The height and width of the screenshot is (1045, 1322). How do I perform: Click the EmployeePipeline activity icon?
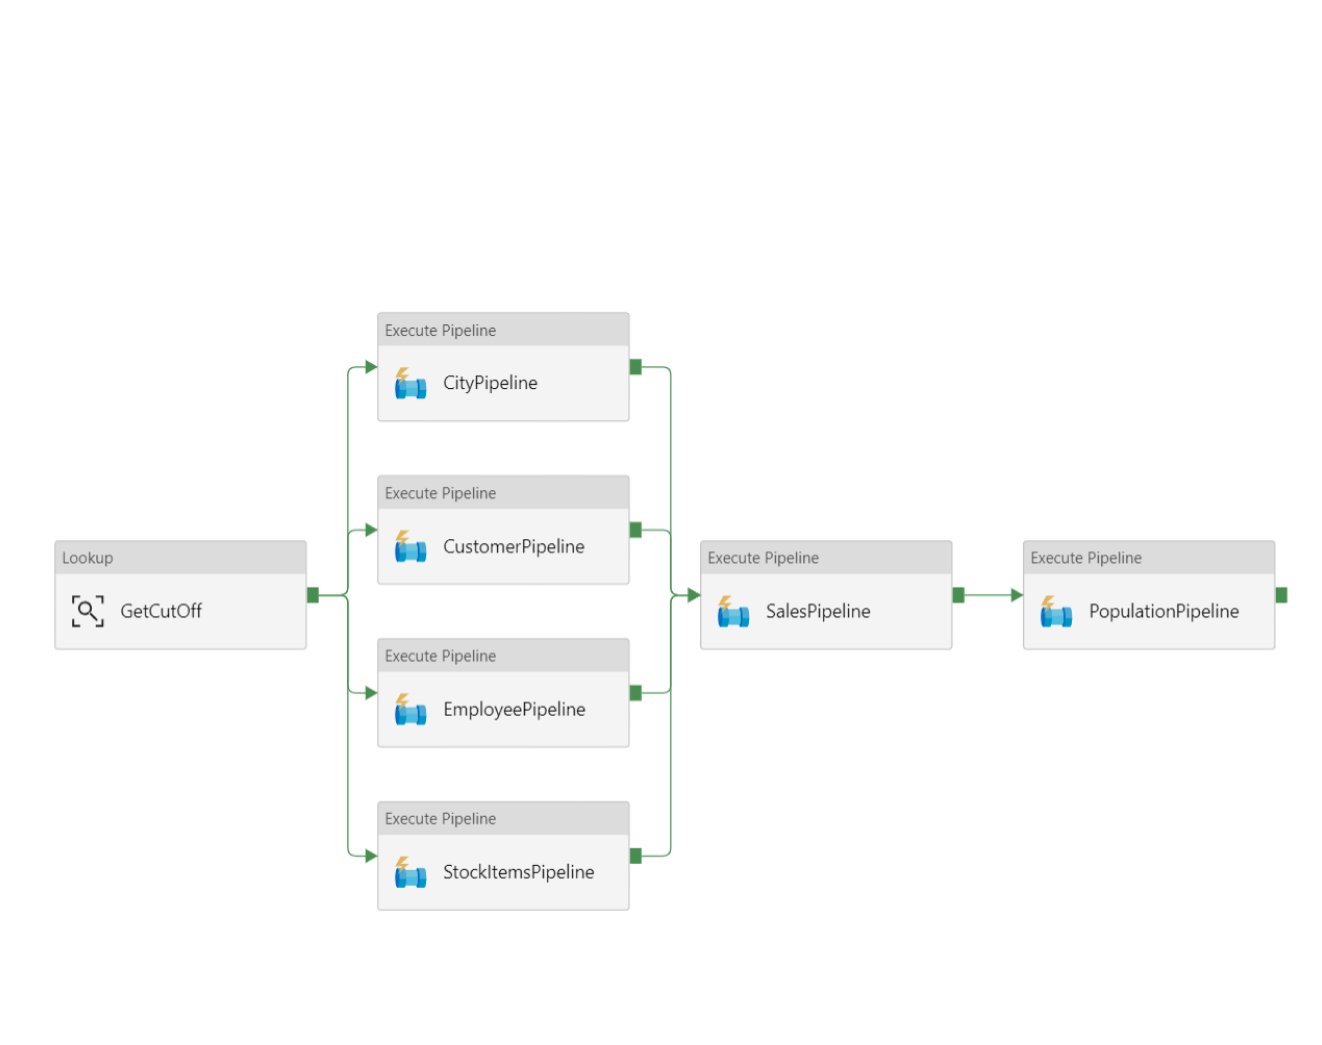pos(410,709)
